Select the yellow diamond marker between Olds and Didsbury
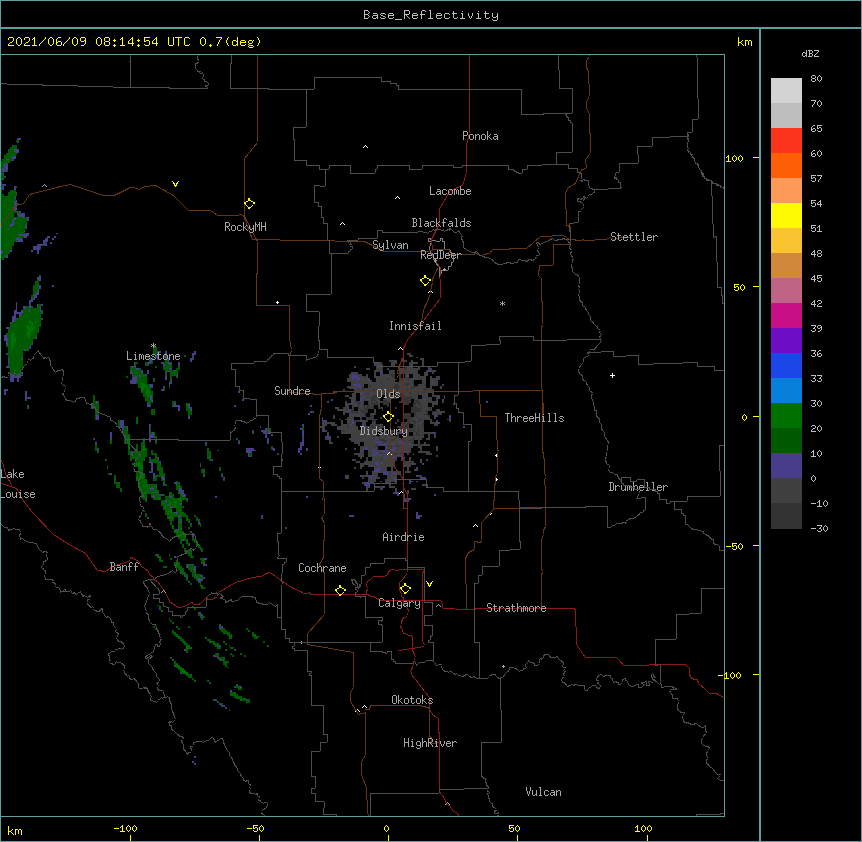This screenshot has height=842, width=862. click(x=388, y=417)
